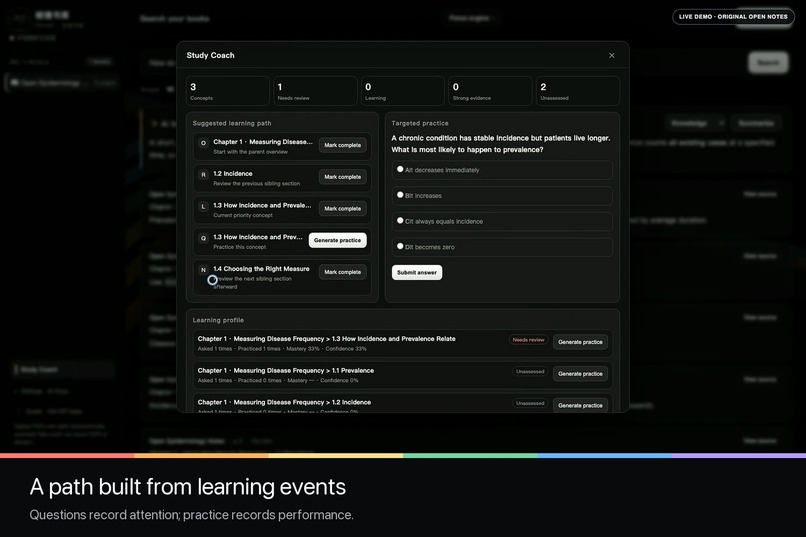The height and width of the screenshot is (537, 806).
Task: Click the O badge beside Chapter 1 Measuring Disease
Action: click(203, 143)
